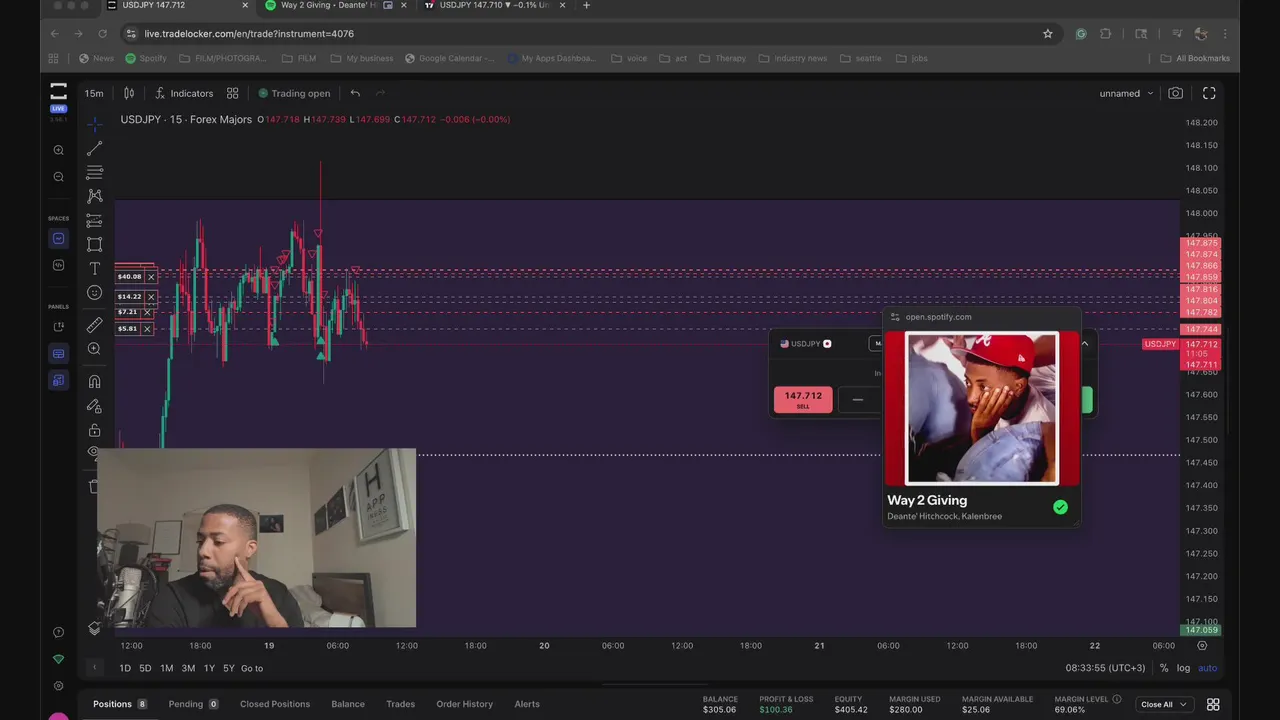The height and width of the screenshot is (720, 1280).
Task: Toggle the bottom Panels sidebar icon
Action: (x=58, y=380)
